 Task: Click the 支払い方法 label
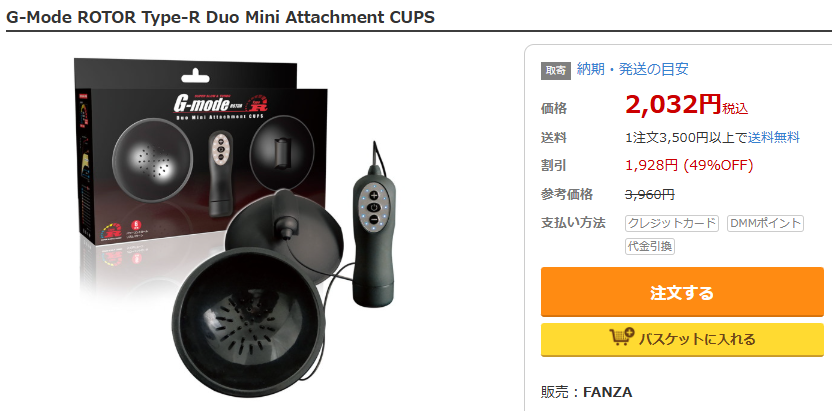click(x=573, y=223)
